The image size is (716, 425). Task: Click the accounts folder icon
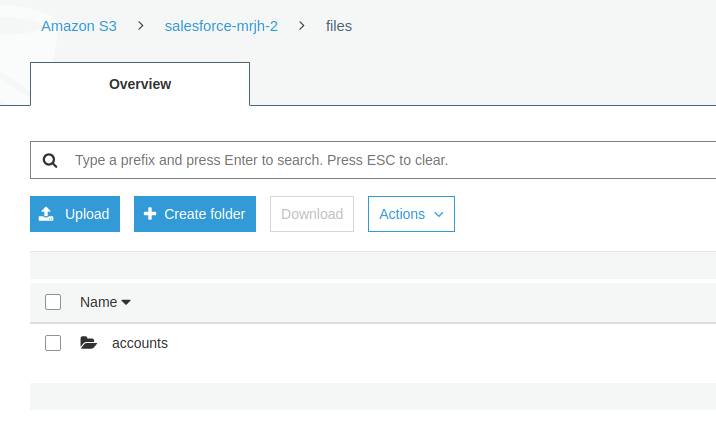coord(88,343)
